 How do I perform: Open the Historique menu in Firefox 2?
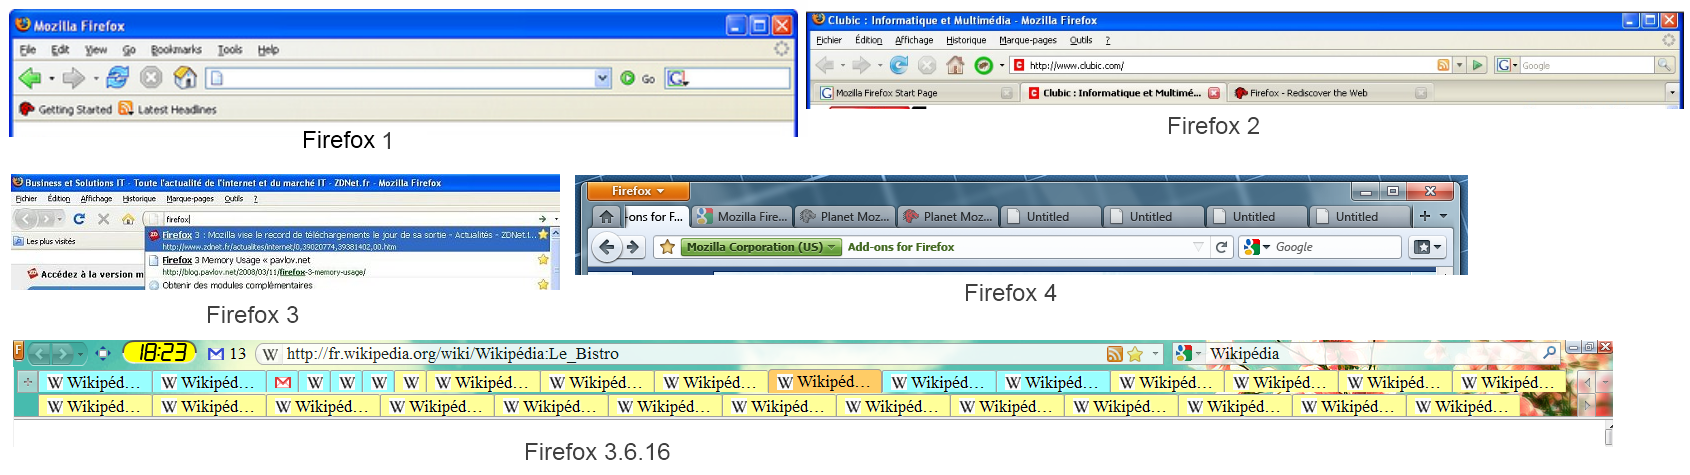tap(966, 40)
